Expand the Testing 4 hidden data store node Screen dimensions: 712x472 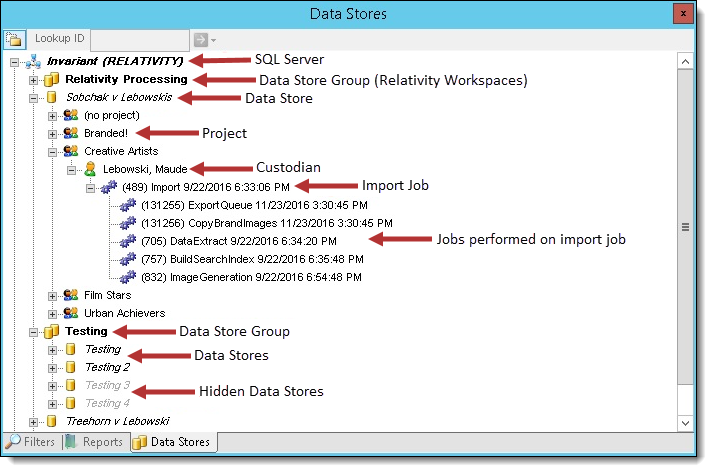coord(52,404)
